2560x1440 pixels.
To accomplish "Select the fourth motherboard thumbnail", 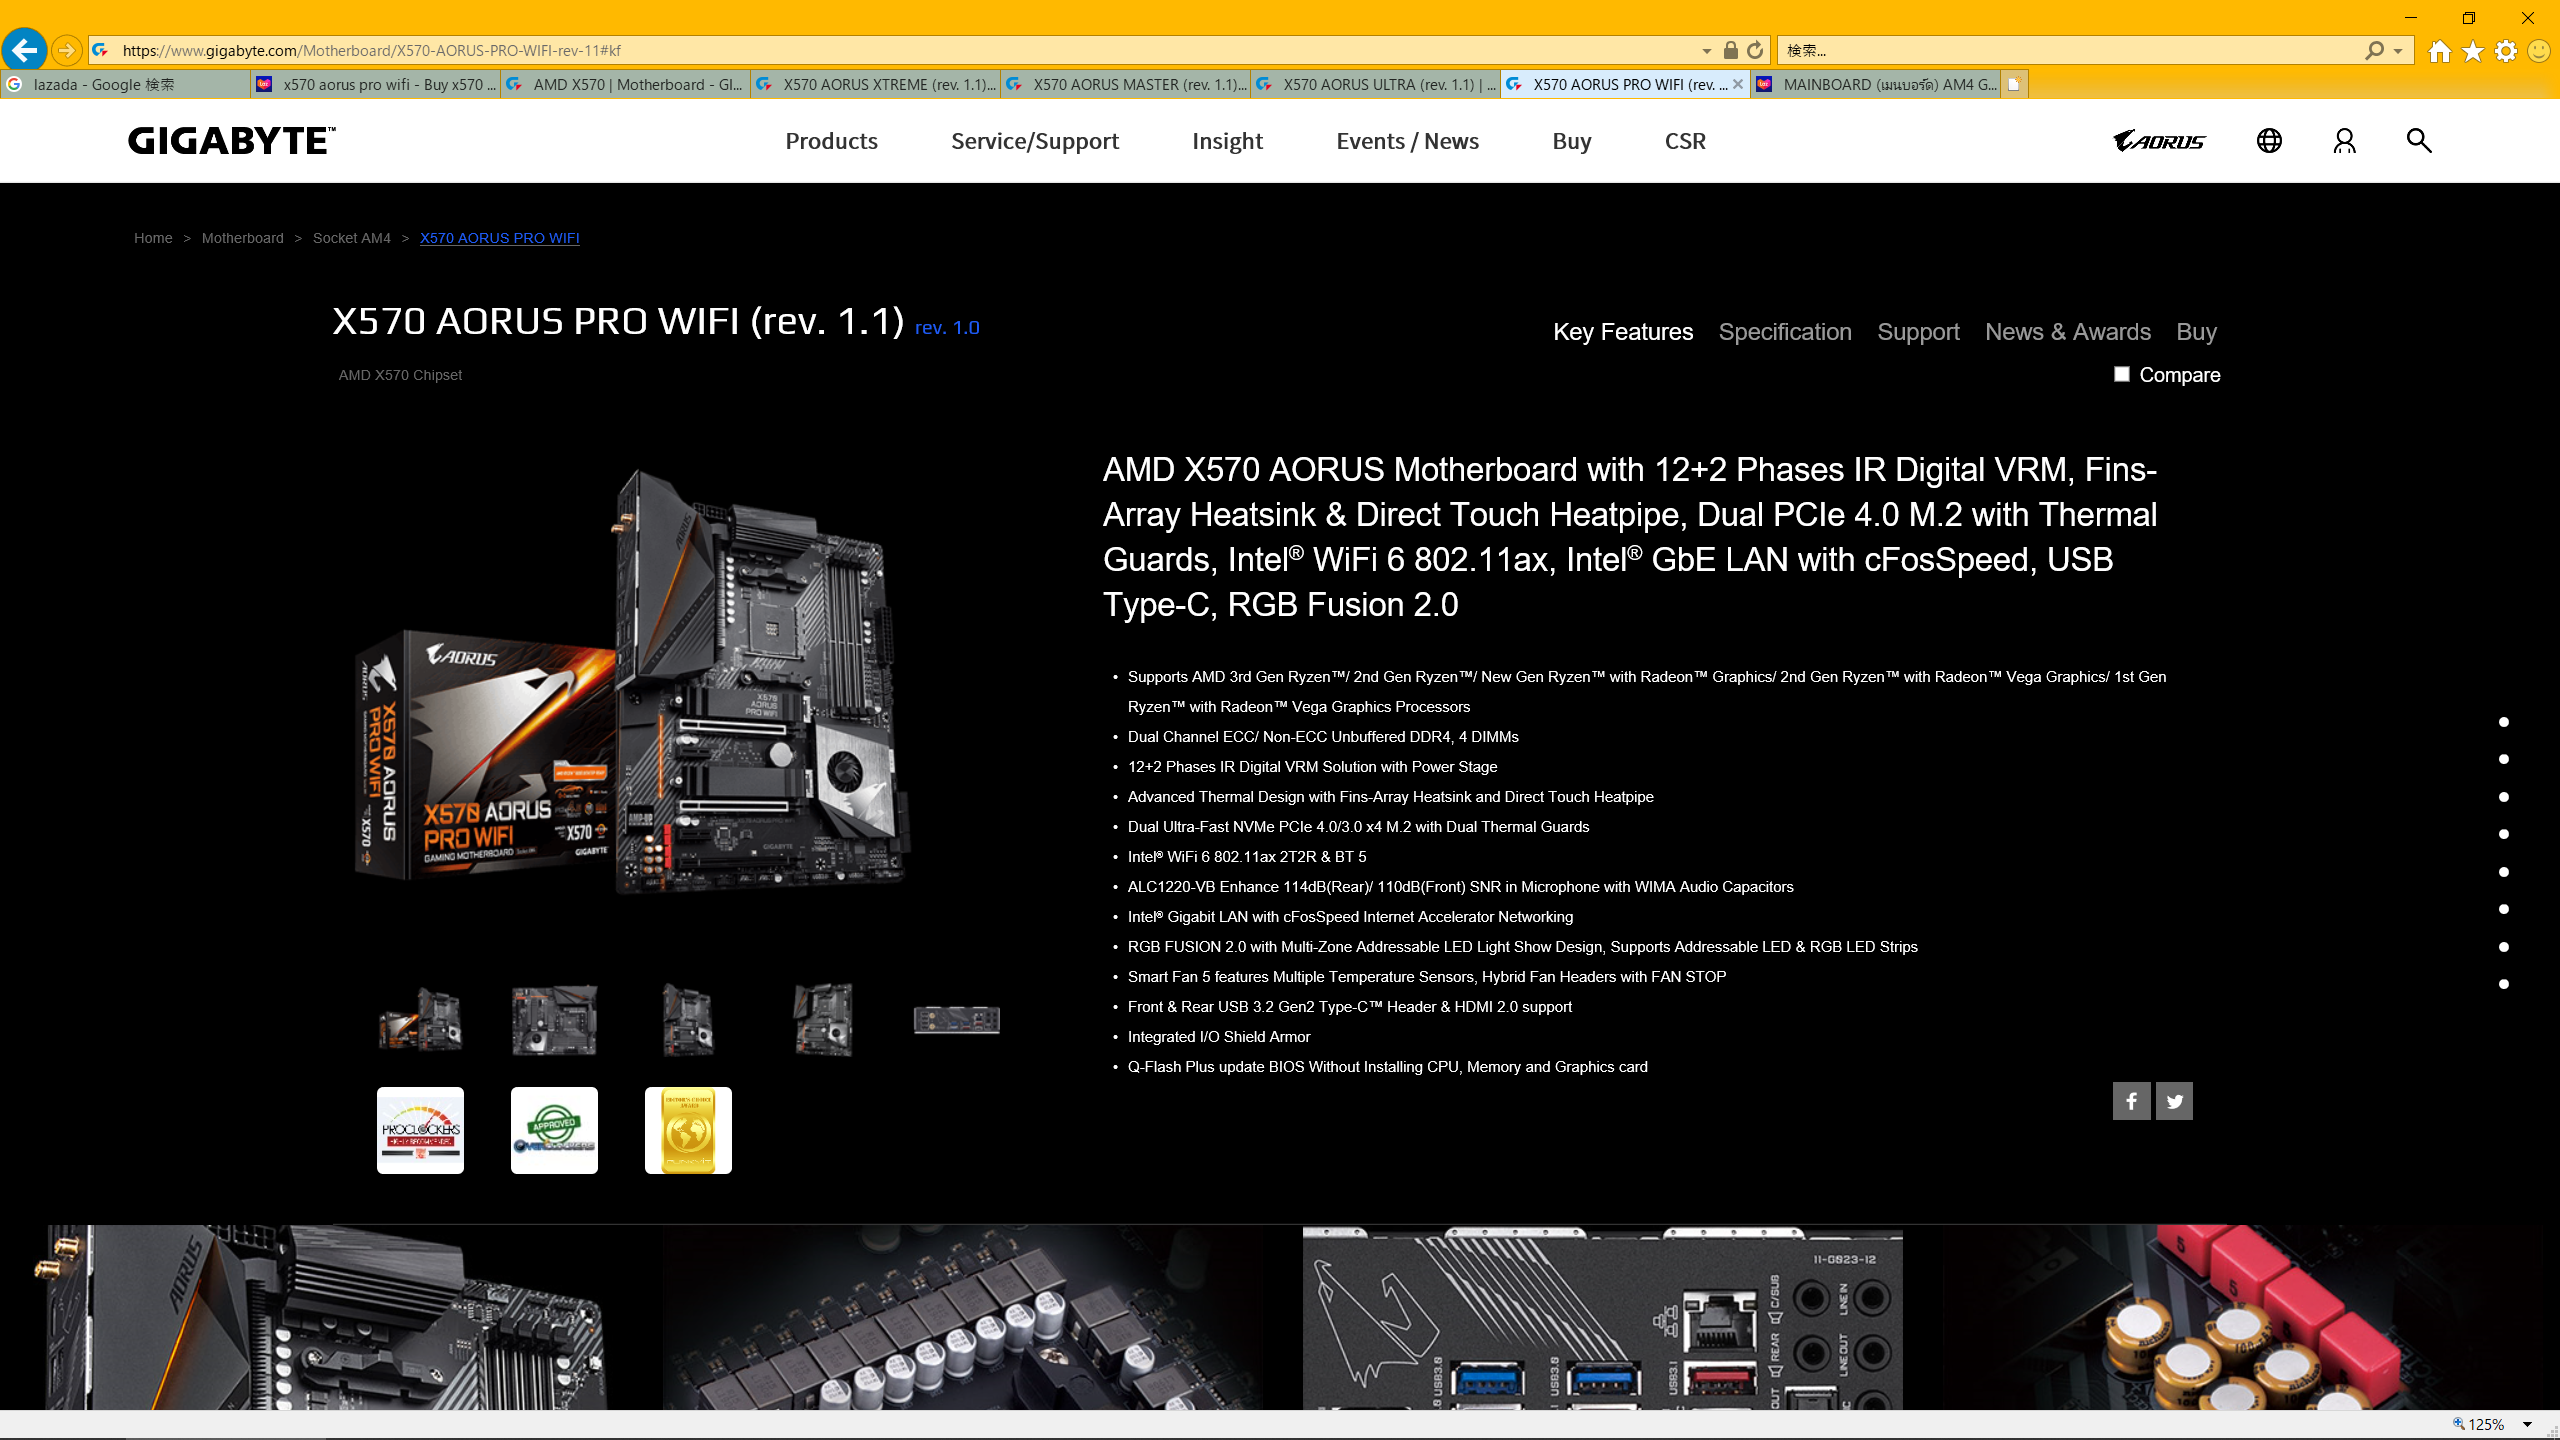I will pyautogui.click(x=823, y=1020).
